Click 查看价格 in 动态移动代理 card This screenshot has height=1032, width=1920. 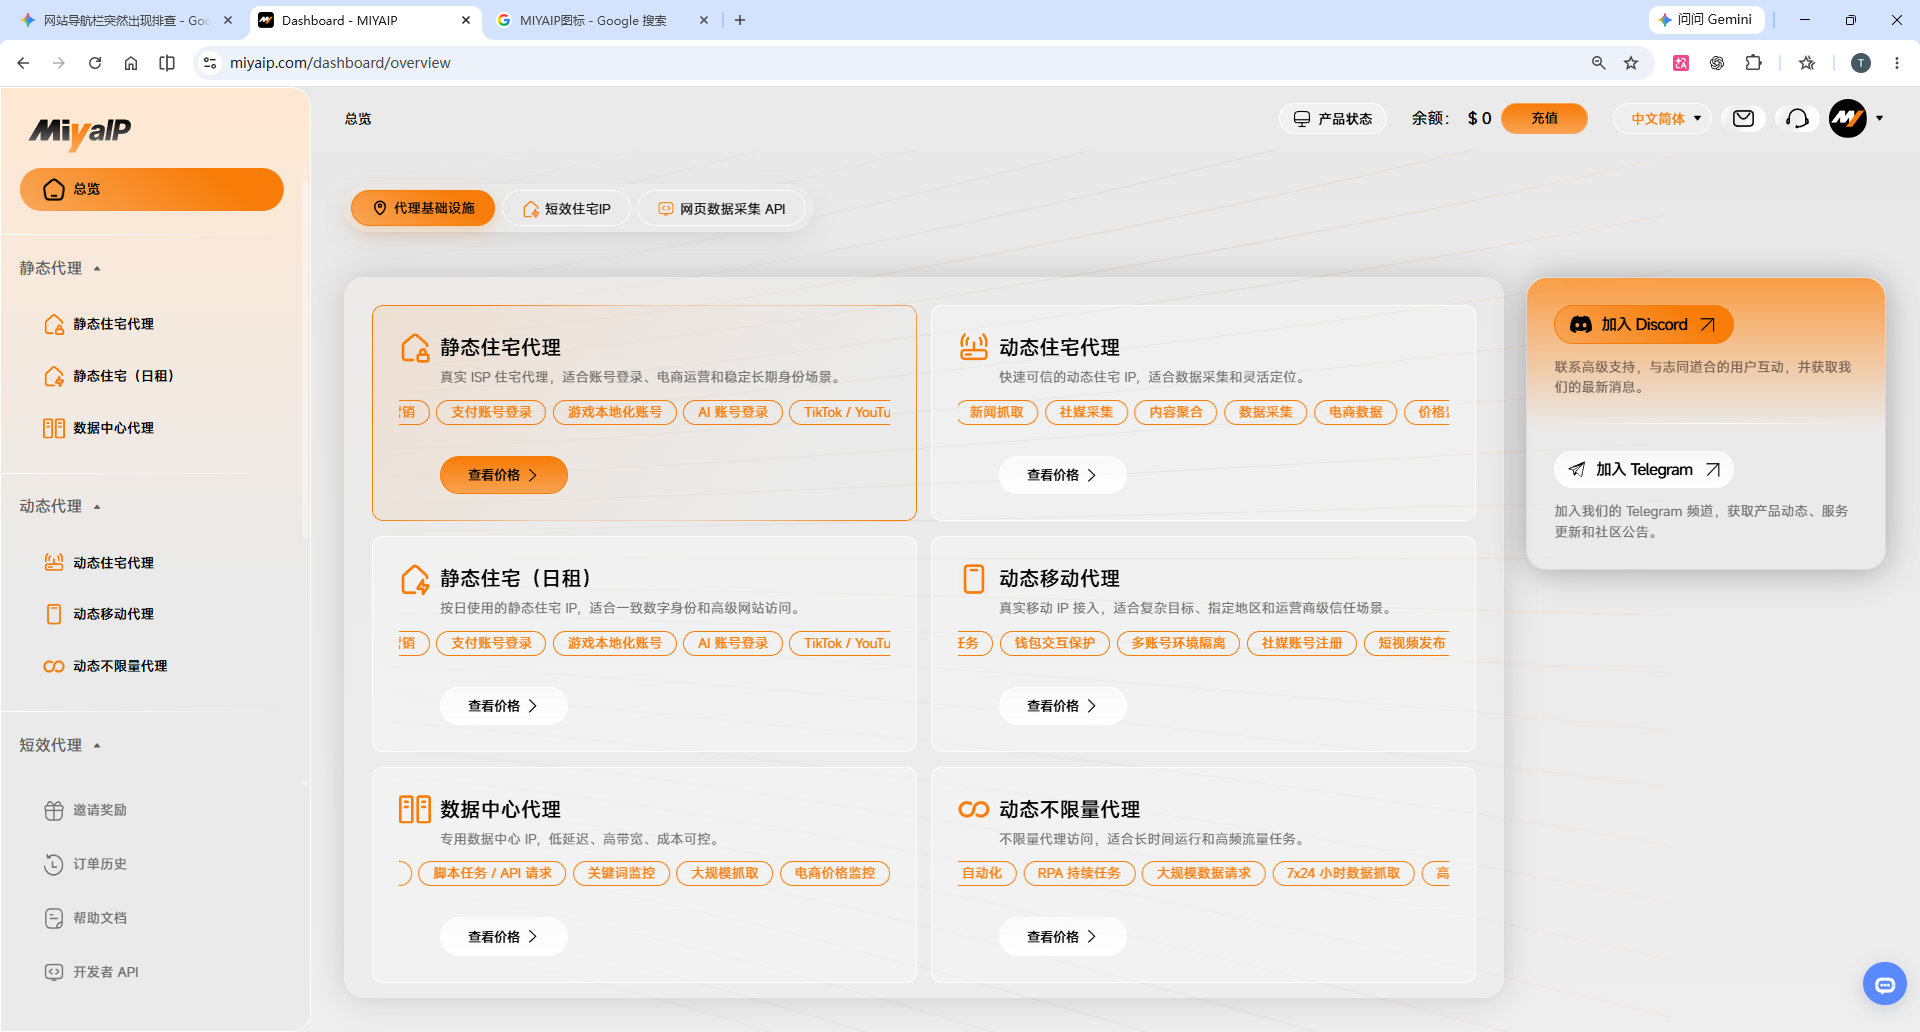(x=1063, y=706)
